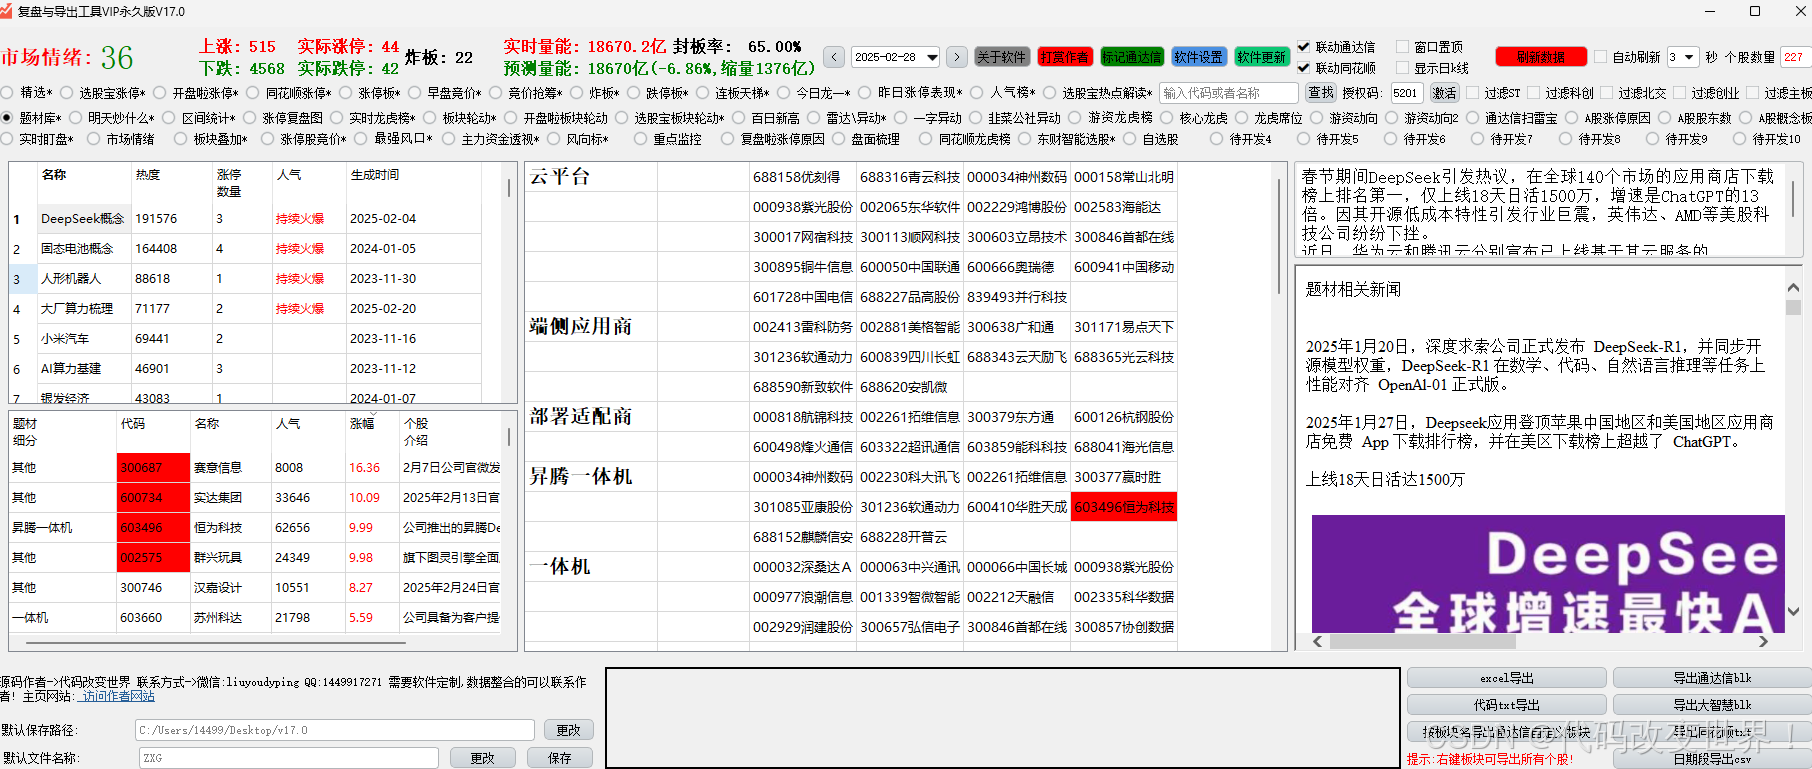1812x769 pixels.
Task: Click the green 标记通达信 button
Action: click(1132, 57)
